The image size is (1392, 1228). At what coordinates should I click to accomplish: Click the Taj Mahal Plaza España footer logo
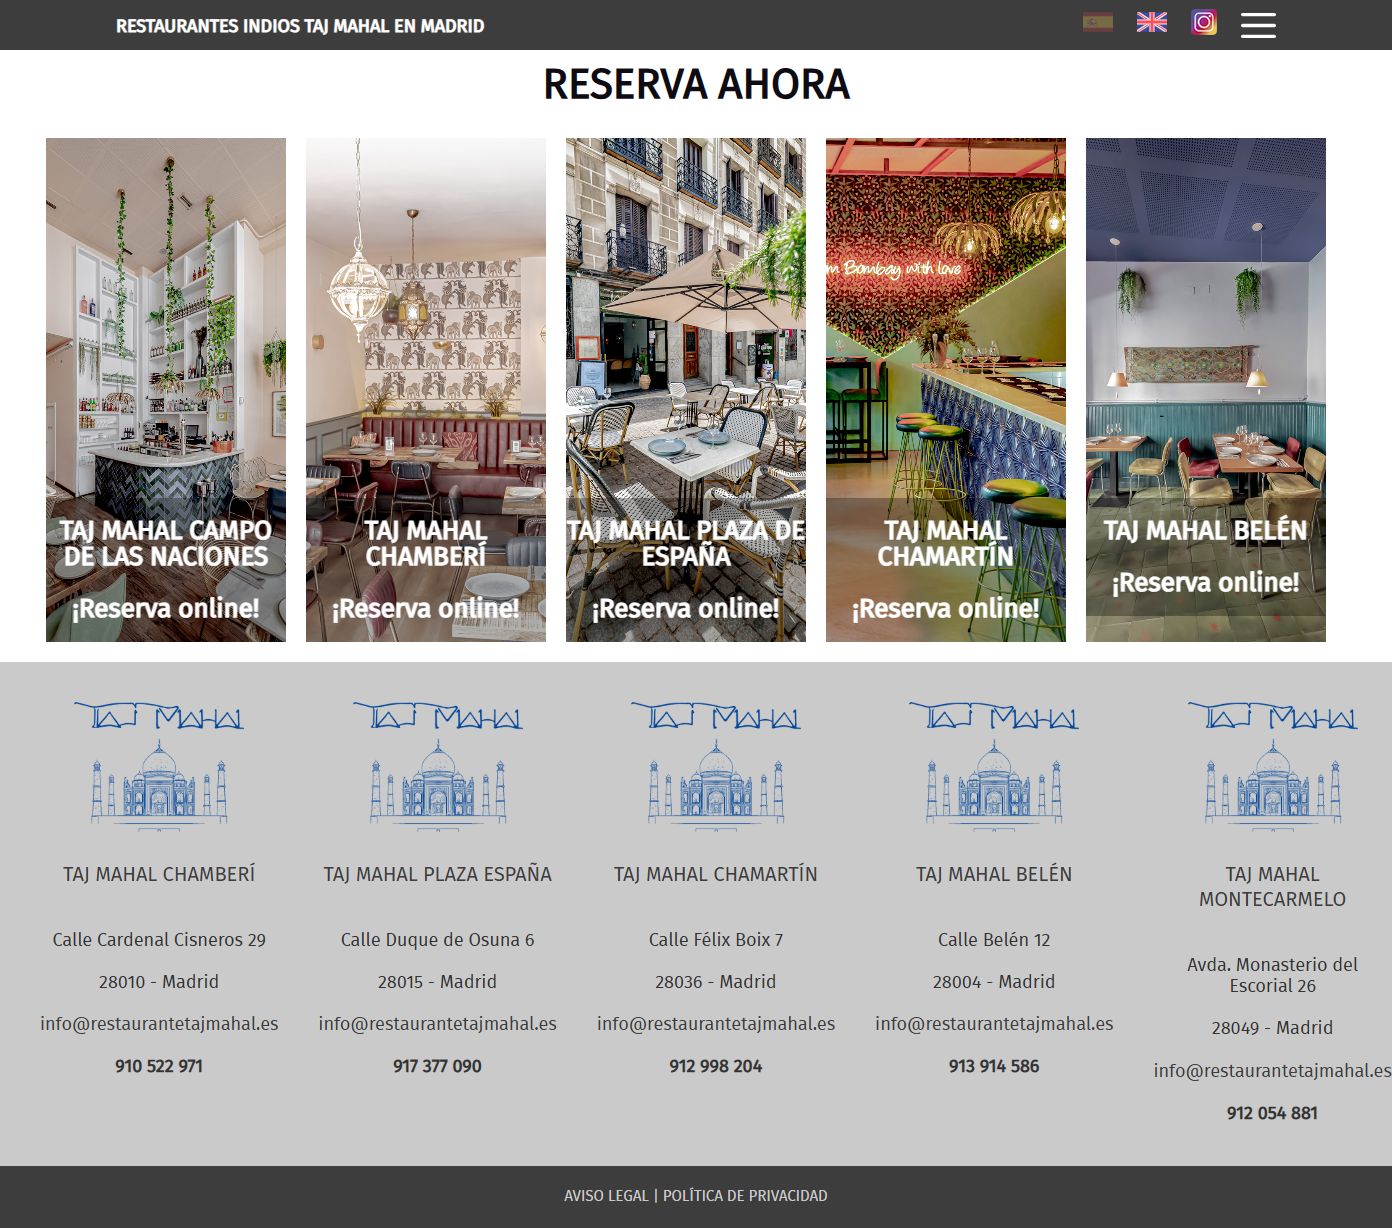[x=438, y=765]
